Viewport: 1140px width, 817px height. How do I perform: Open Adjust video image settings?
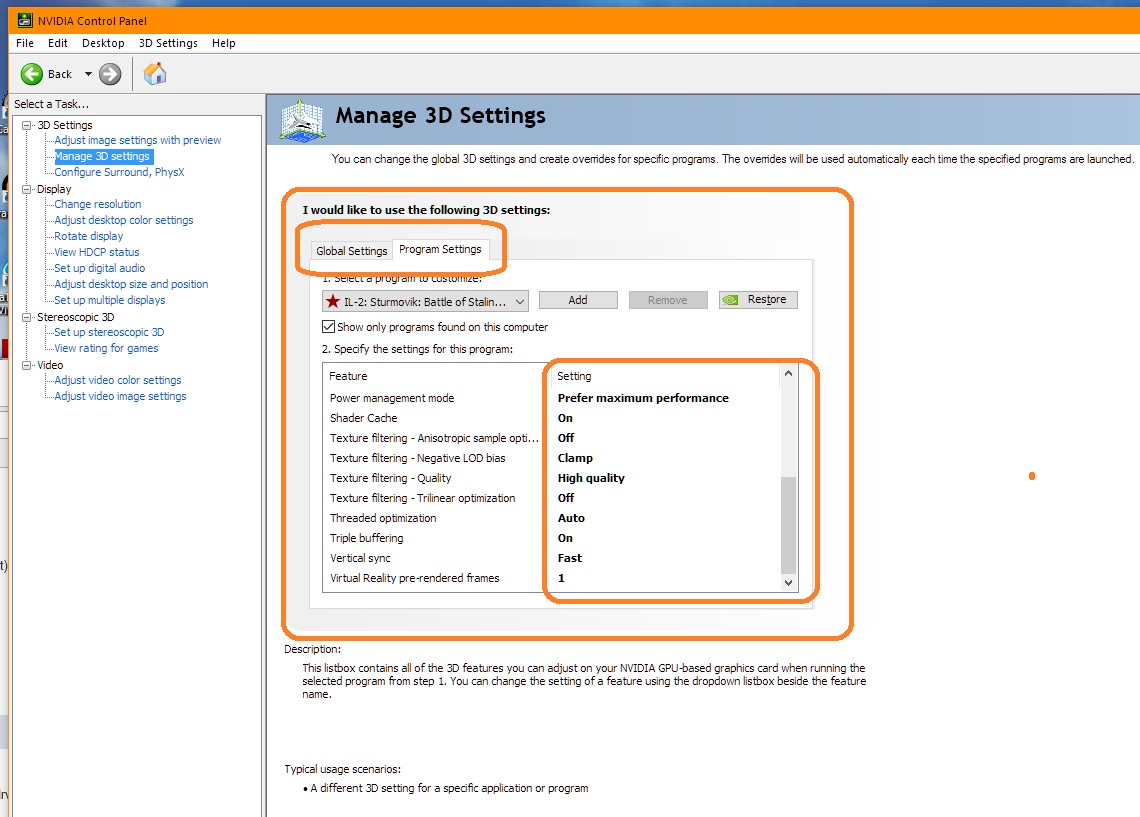coord(120,396)
